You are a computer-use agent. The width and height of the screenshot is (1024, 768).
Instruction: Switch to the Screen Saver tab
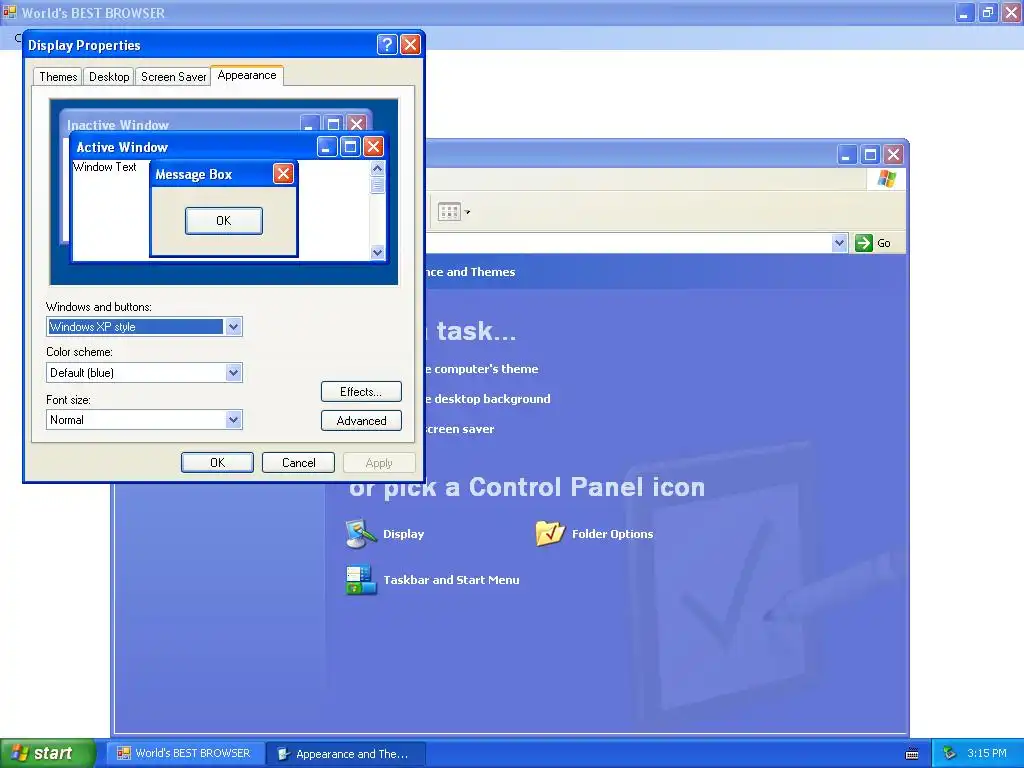(173, 76)
